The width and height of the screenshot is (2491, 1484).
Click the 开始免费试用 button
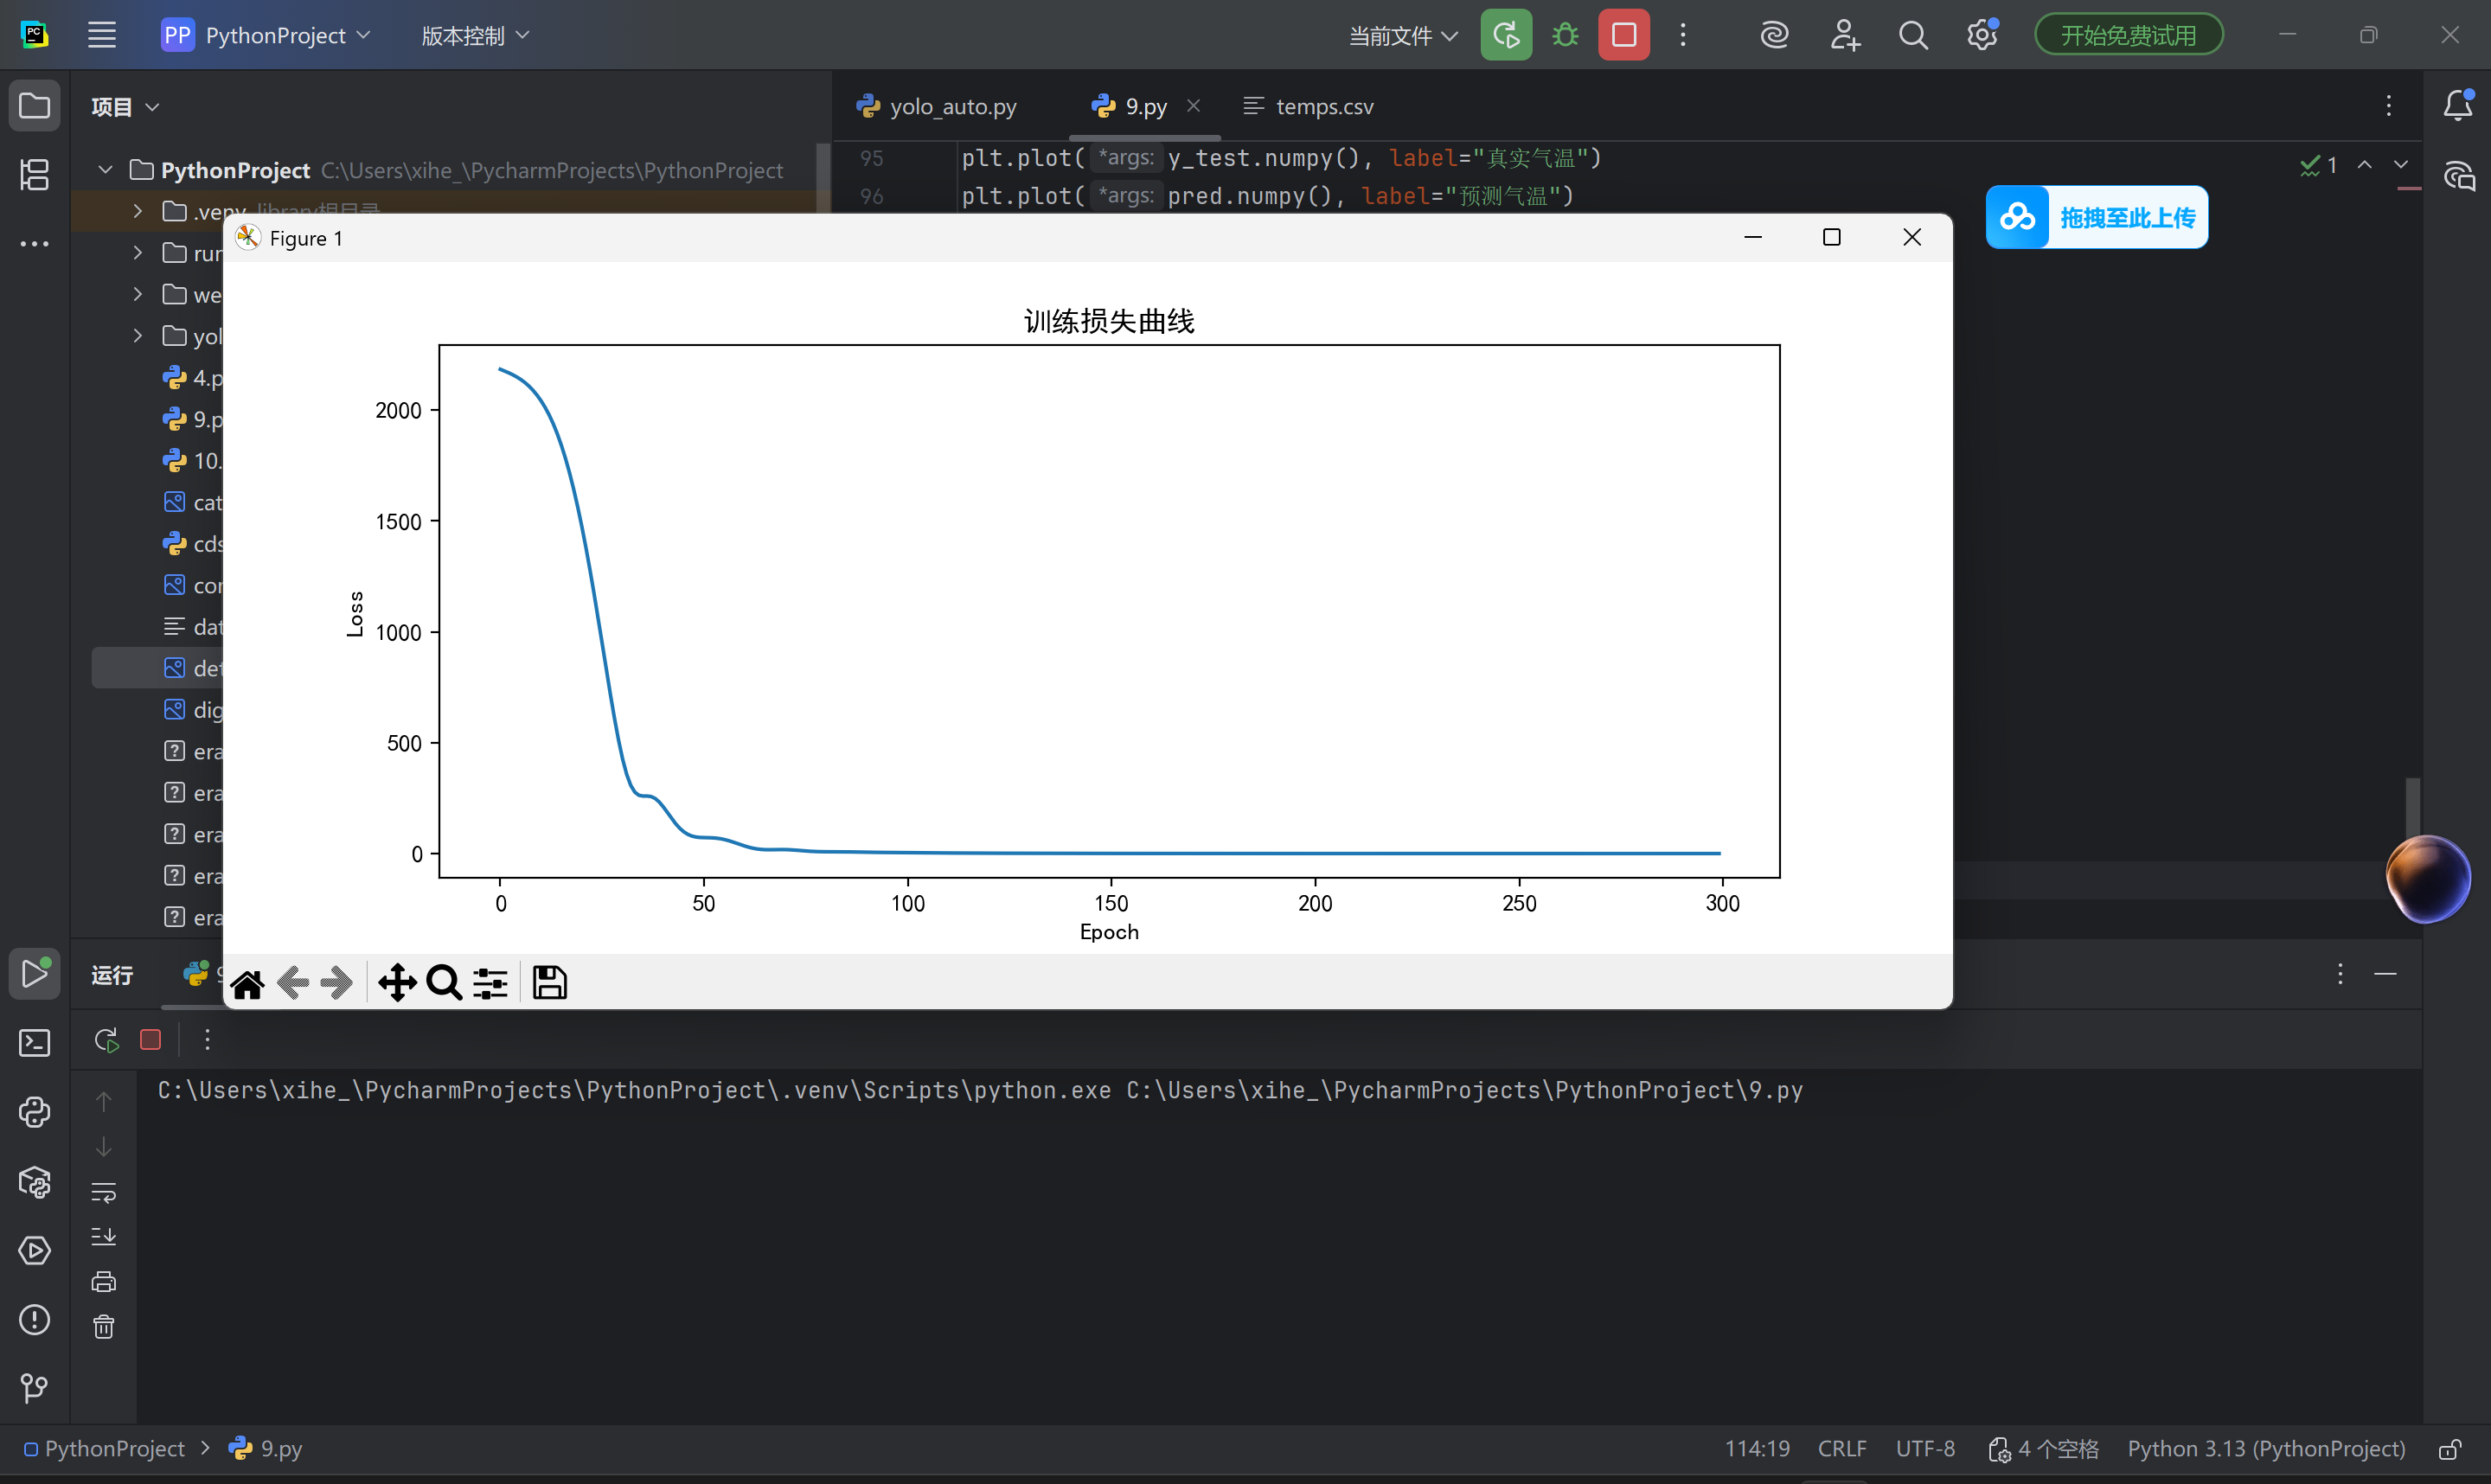[2128, 36]
